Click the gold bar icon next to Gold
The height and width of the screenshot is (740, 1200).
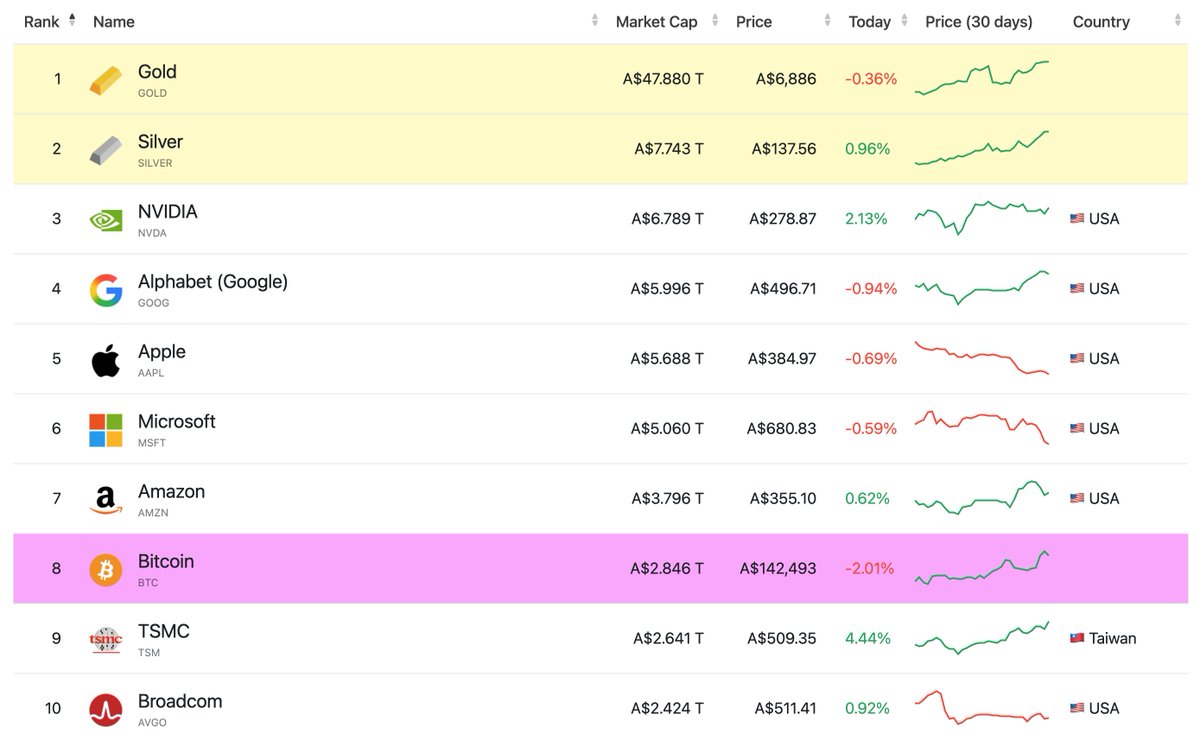(x=105, y=78)
